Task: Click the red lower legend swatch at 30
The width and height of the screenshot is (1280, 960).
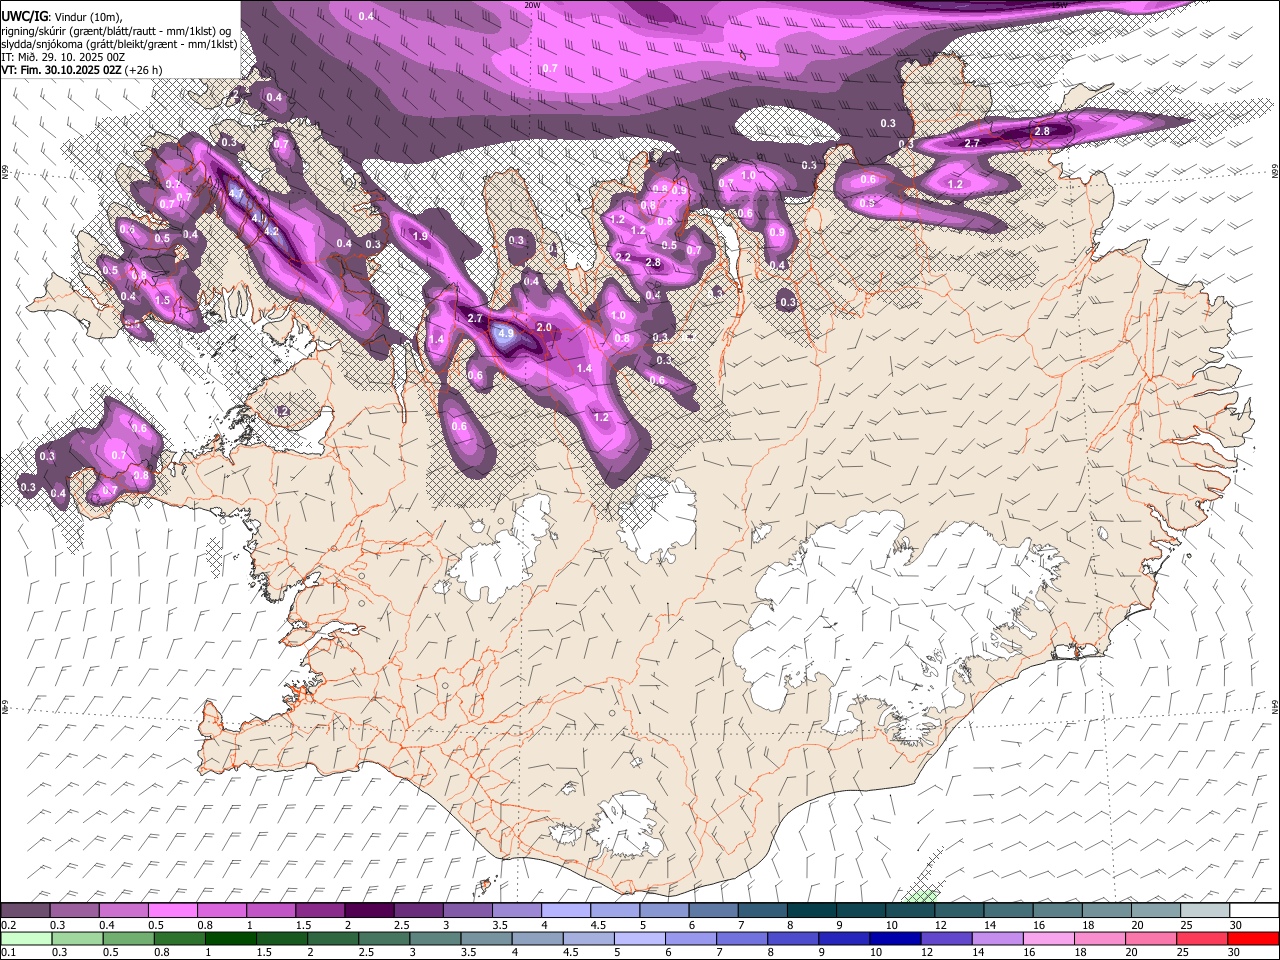Action: point(1253,938)
